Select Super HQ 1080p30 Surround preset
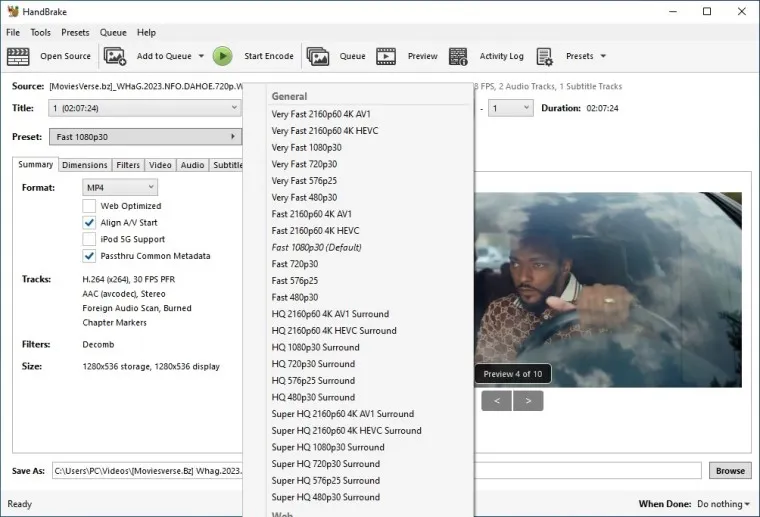This screenshot has height=517, width=760. point(328,447)
